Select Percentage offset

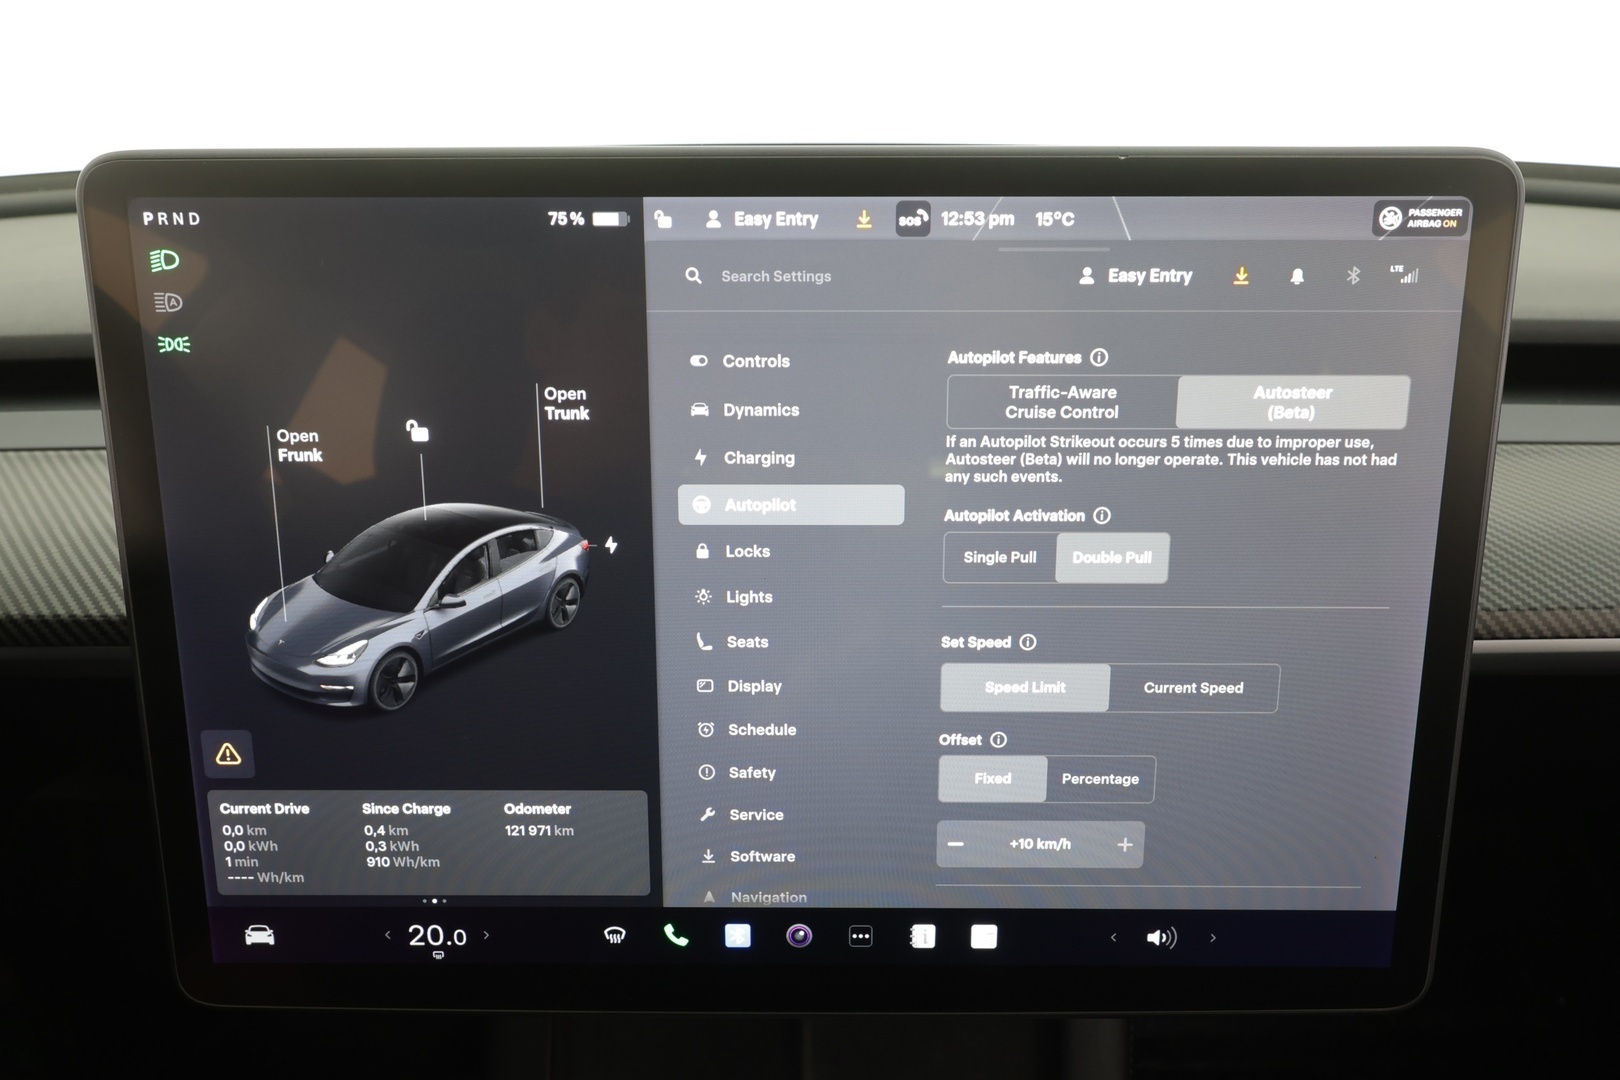point(1100,779)
